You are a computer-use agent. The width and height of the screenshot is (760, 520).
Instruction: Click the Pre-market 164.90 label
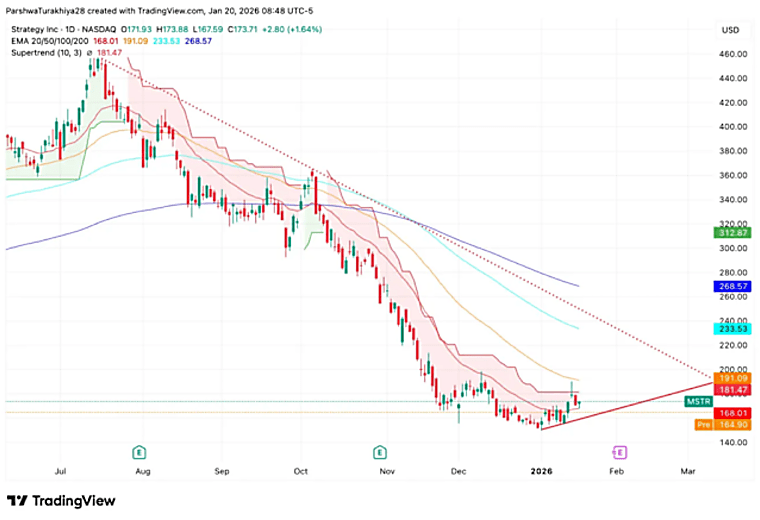point(723,425)
